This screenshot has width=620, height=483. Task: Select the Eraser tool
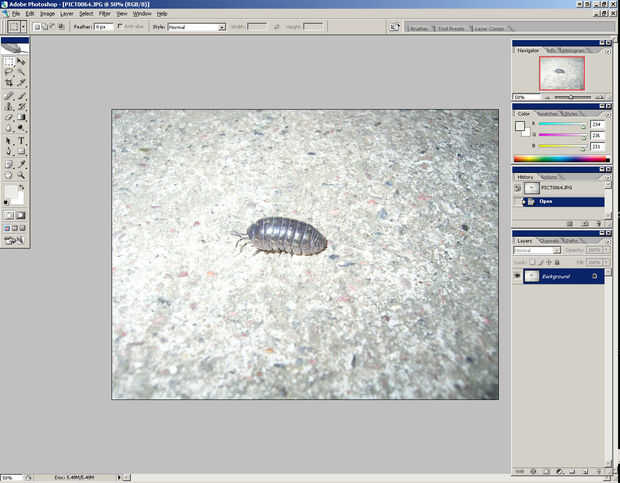[x=9, y=117]
